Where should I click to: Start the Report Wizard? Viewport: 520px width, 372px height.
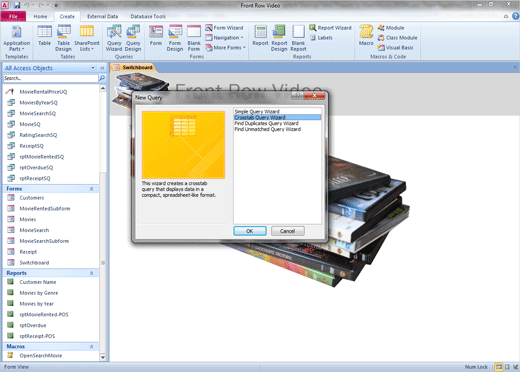coord(330,28)
